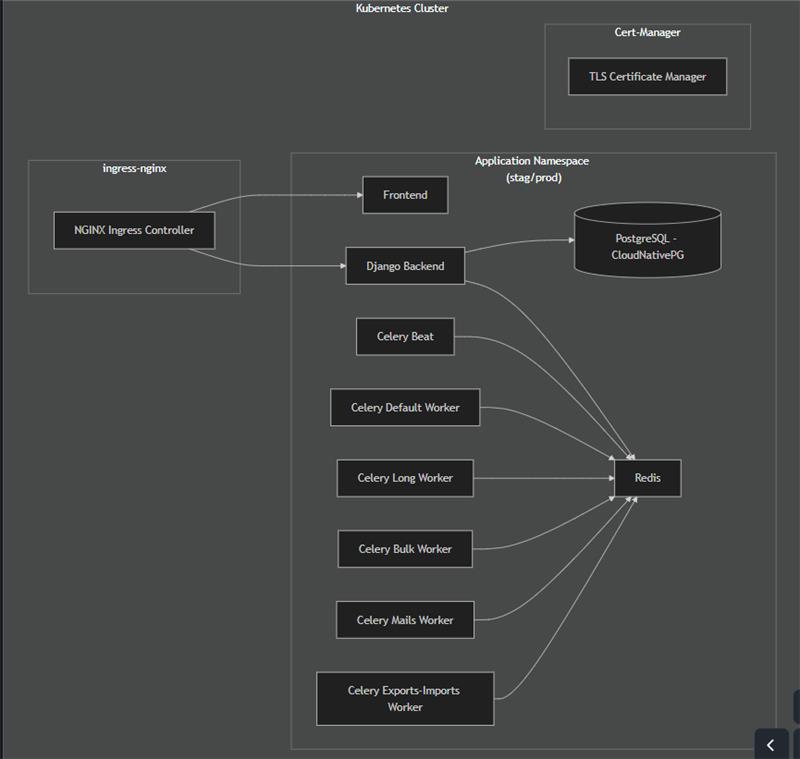Select the Celery Exports-Imports Worker node
This screenshot has height=759, width=800.
405,698
